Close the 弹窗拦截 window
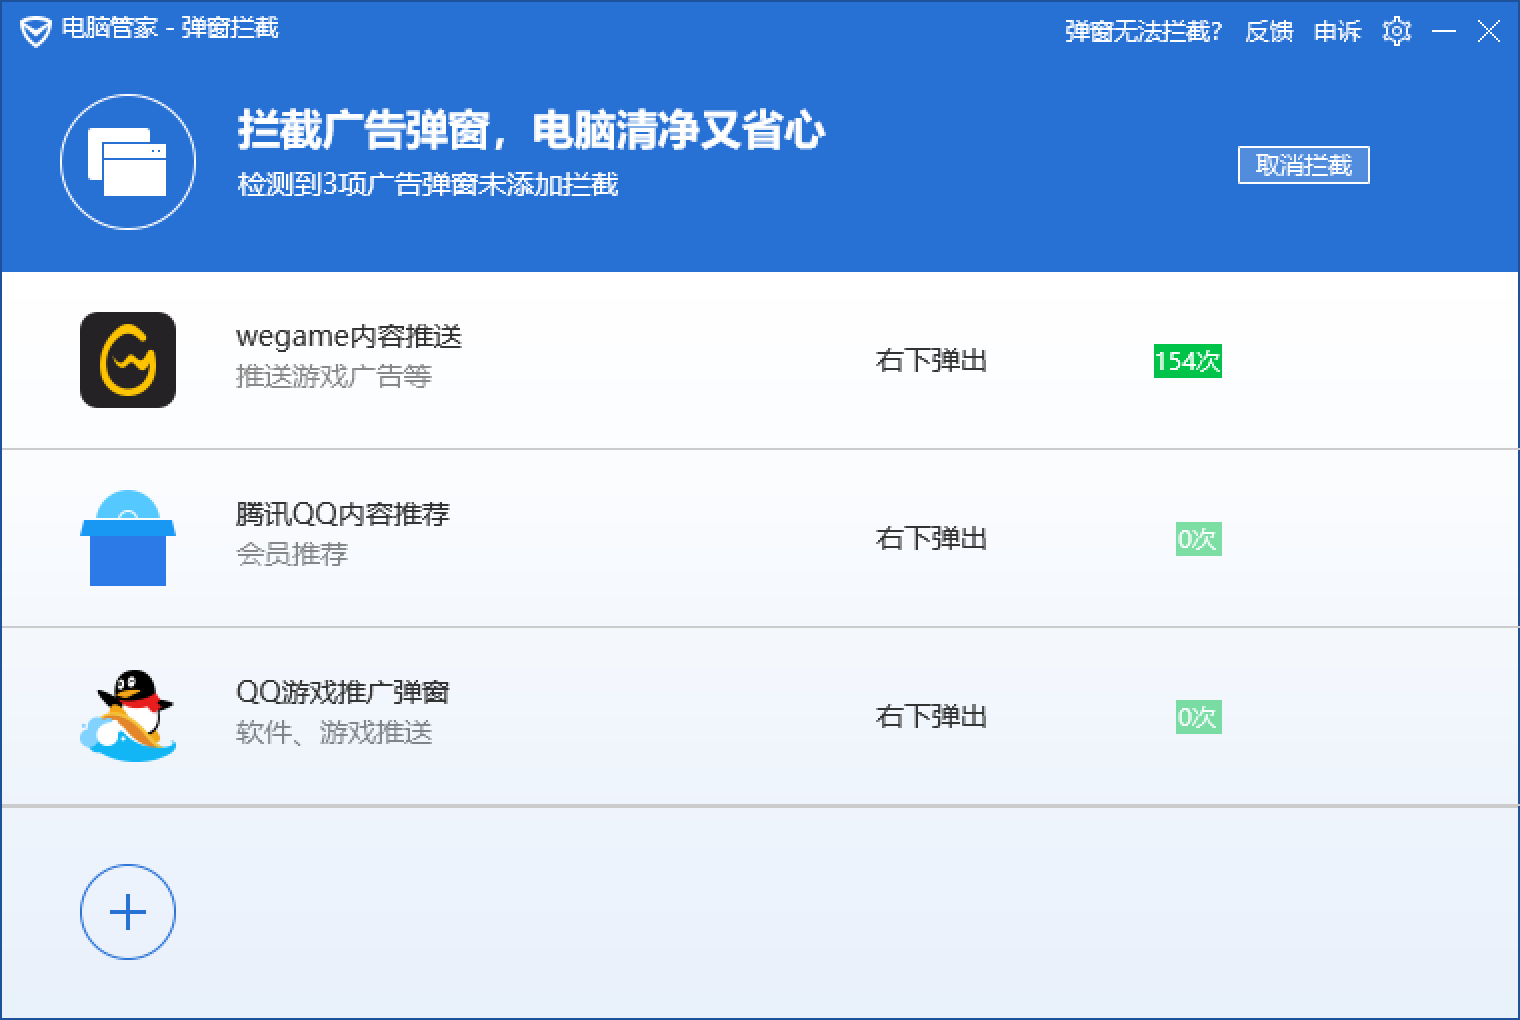Image resolution: width=1520 pixels, height=1020 pixels. click(1488, 31)
